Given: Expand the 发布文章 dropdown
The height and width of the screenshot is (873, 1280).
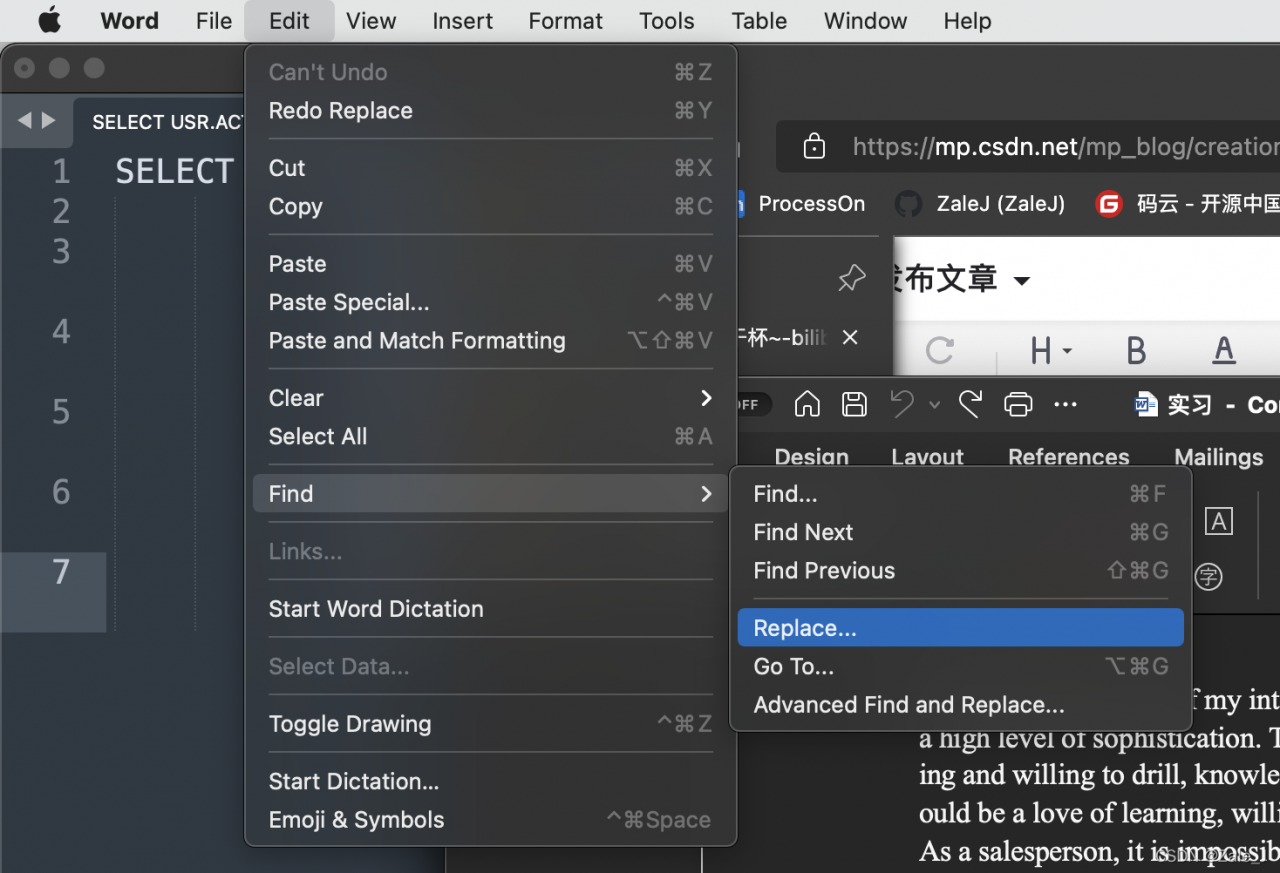Looking at the screenshot, I should point(1022,280).
